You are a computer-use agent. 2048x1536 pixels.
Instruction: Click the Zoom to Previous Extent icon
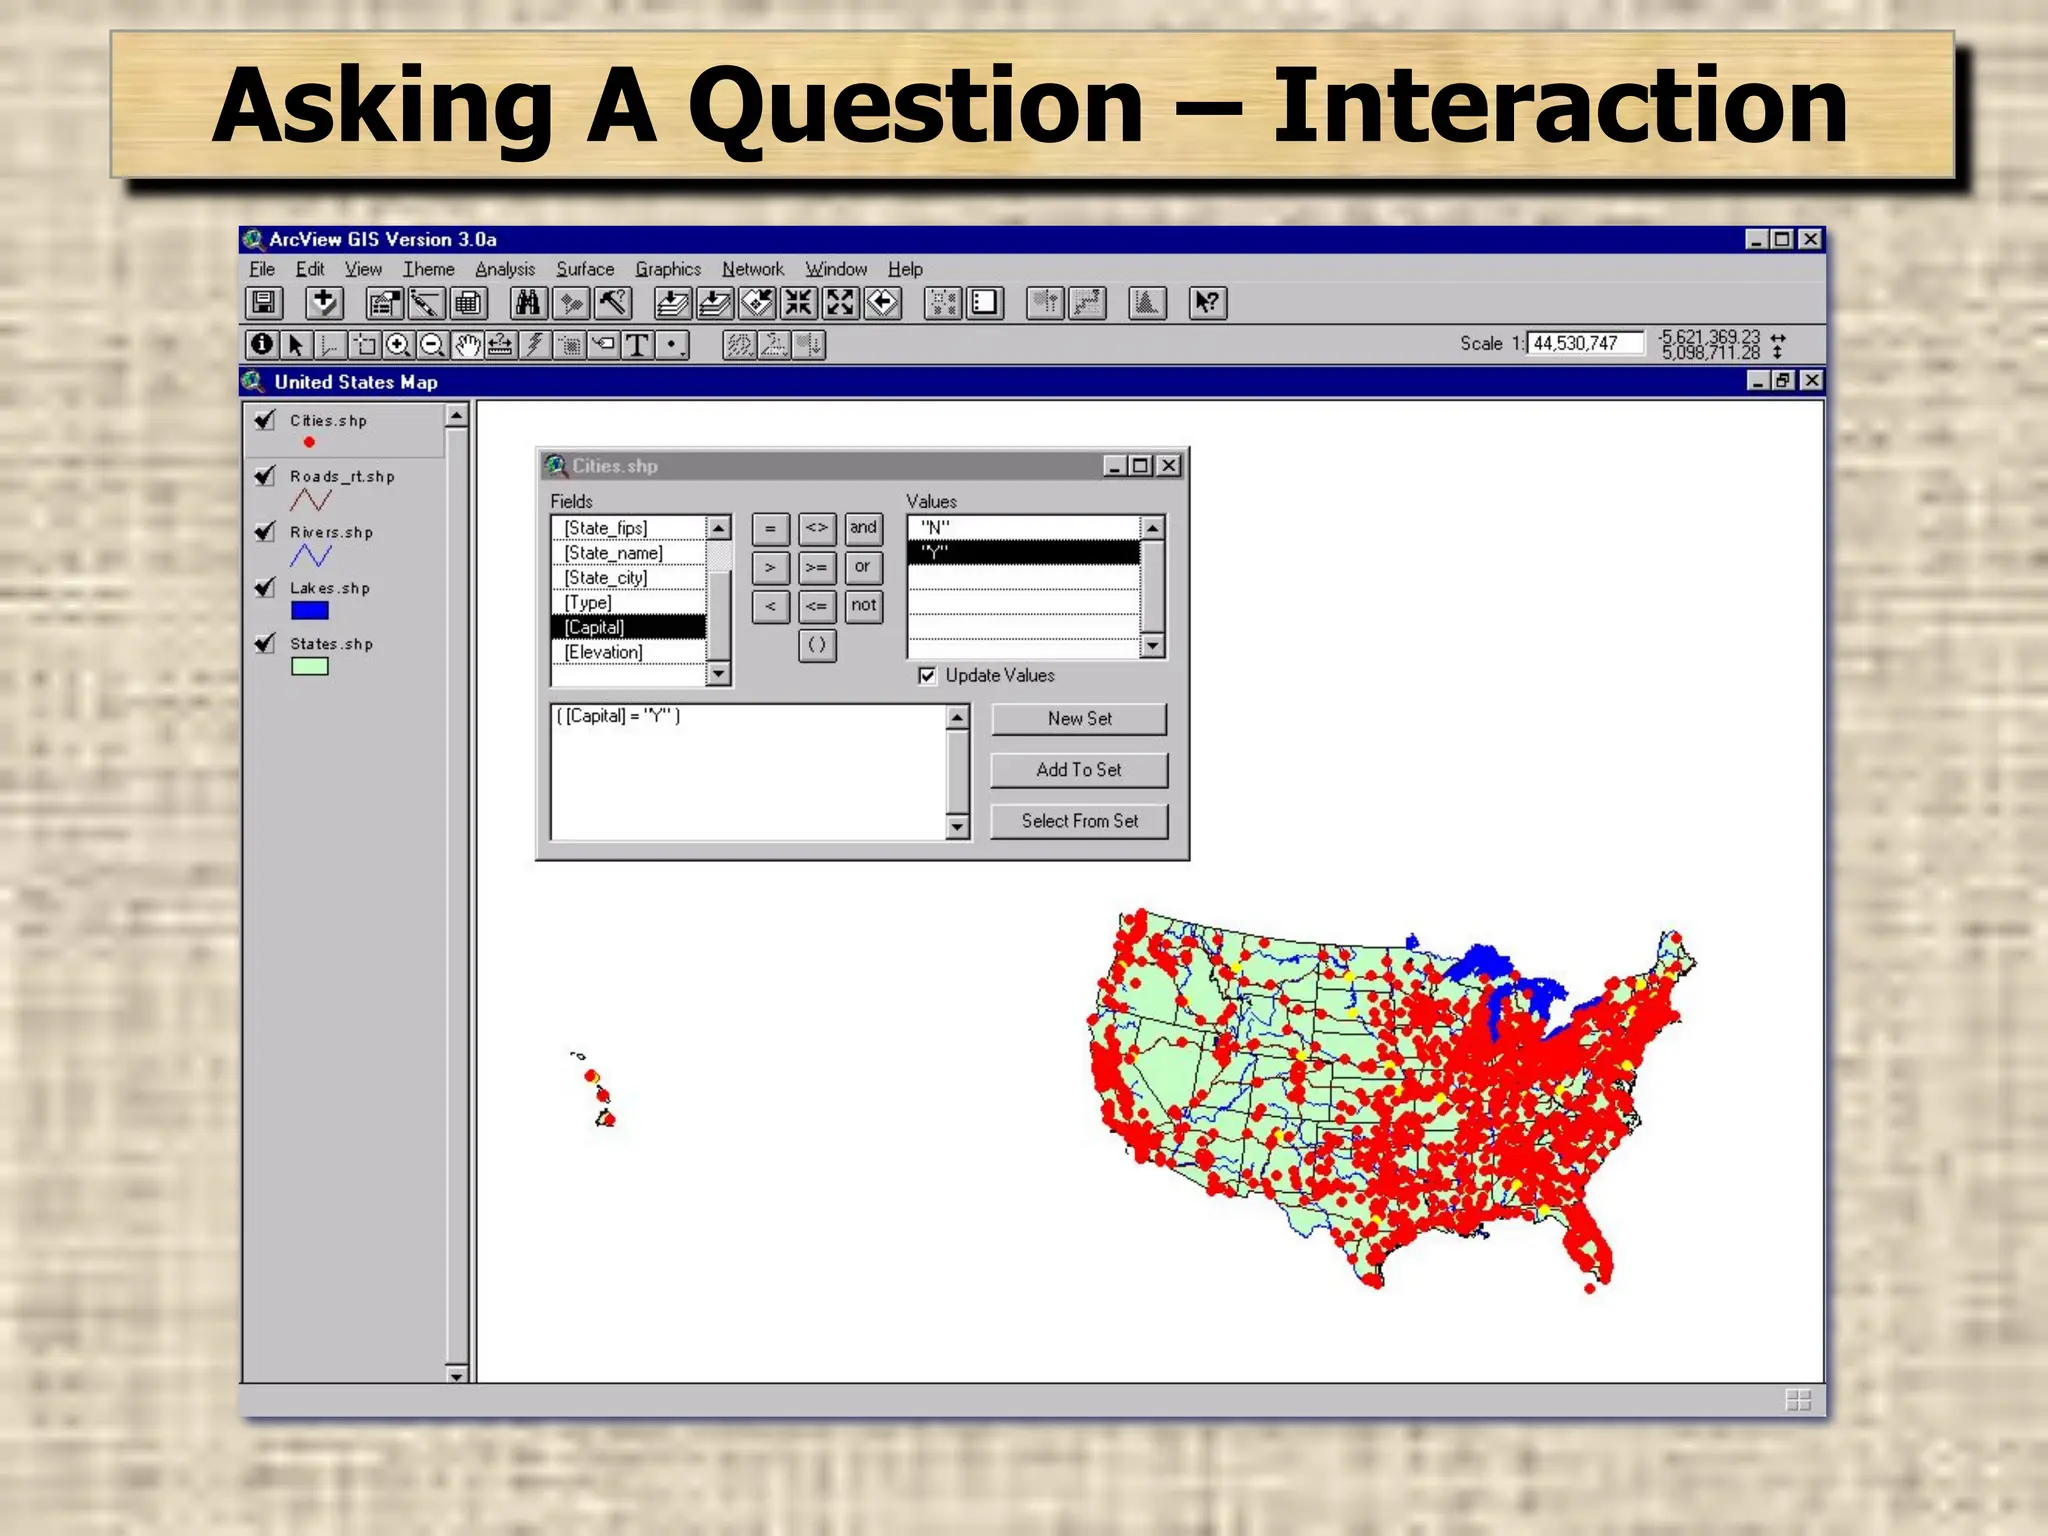point(883,302)
